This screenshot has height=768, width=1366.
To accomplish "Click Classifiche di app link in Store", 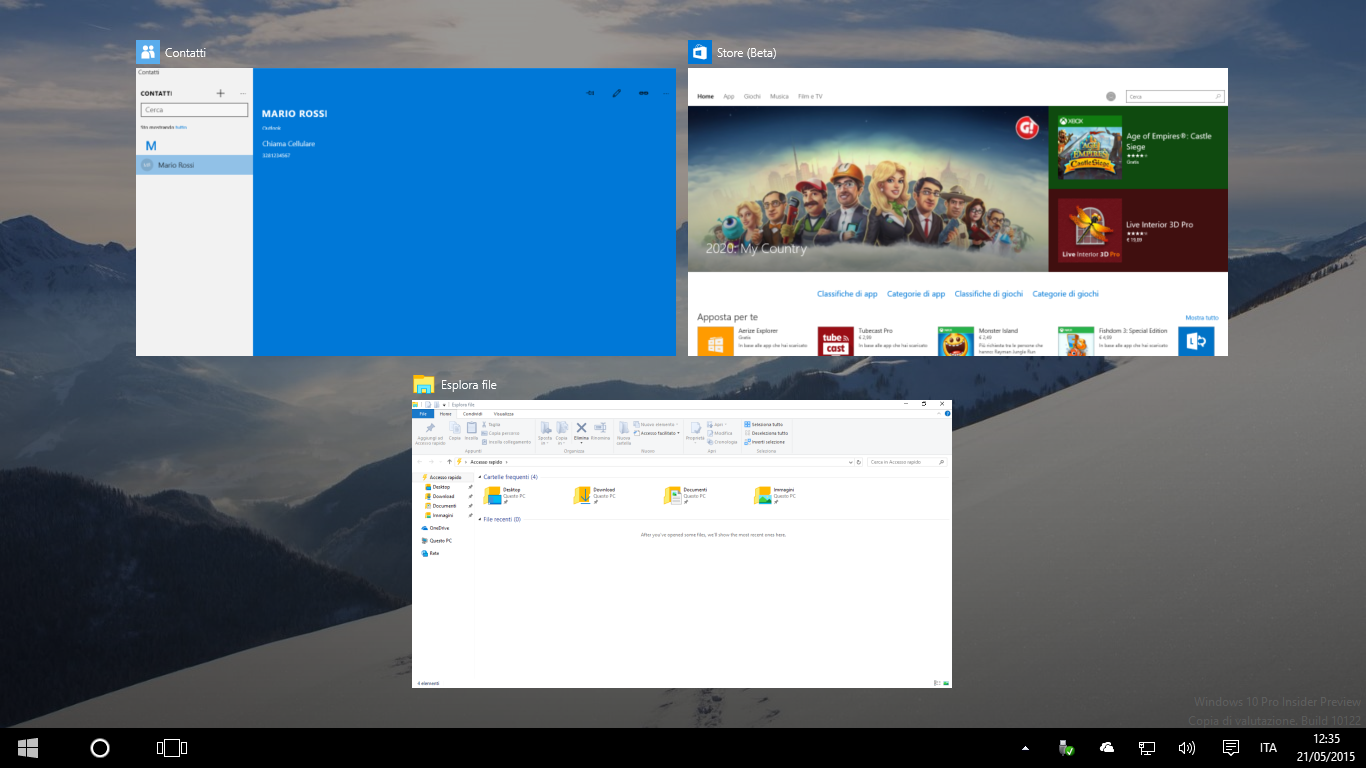I will [x=847, y=294].
